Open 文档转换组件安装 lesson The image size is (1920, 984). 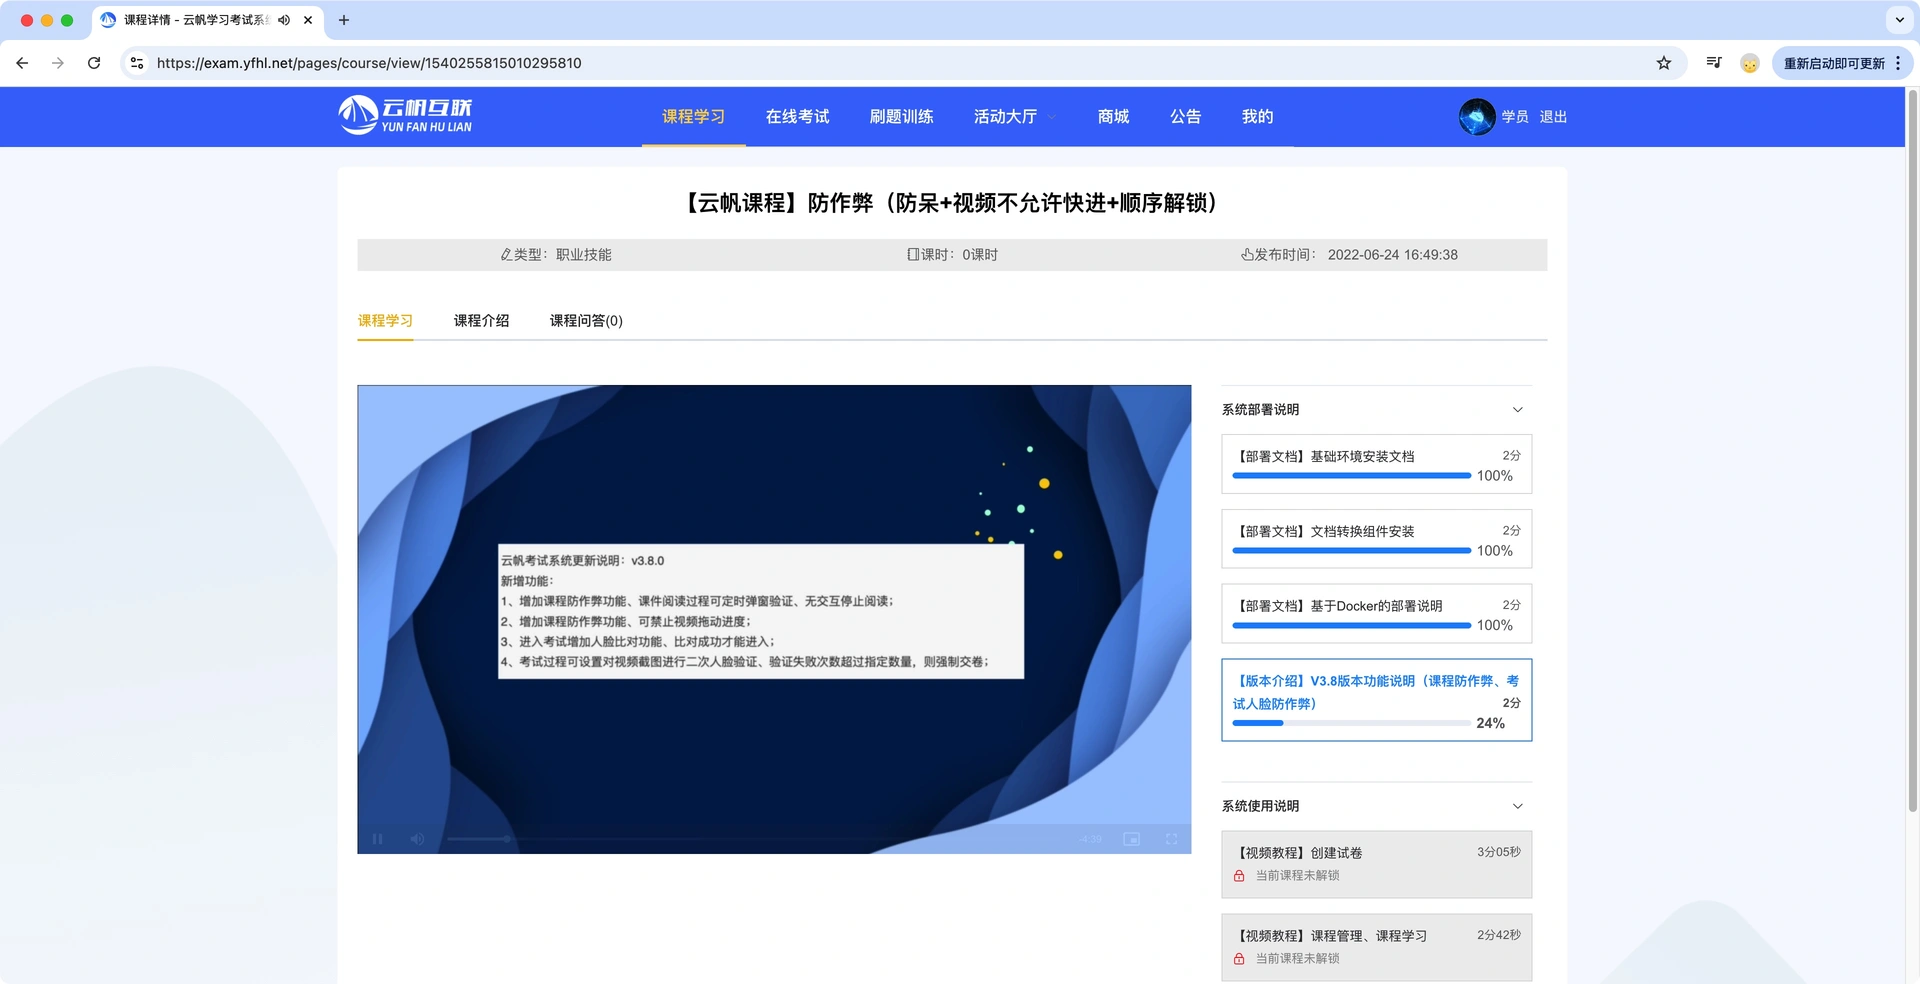coord(1376,539)
